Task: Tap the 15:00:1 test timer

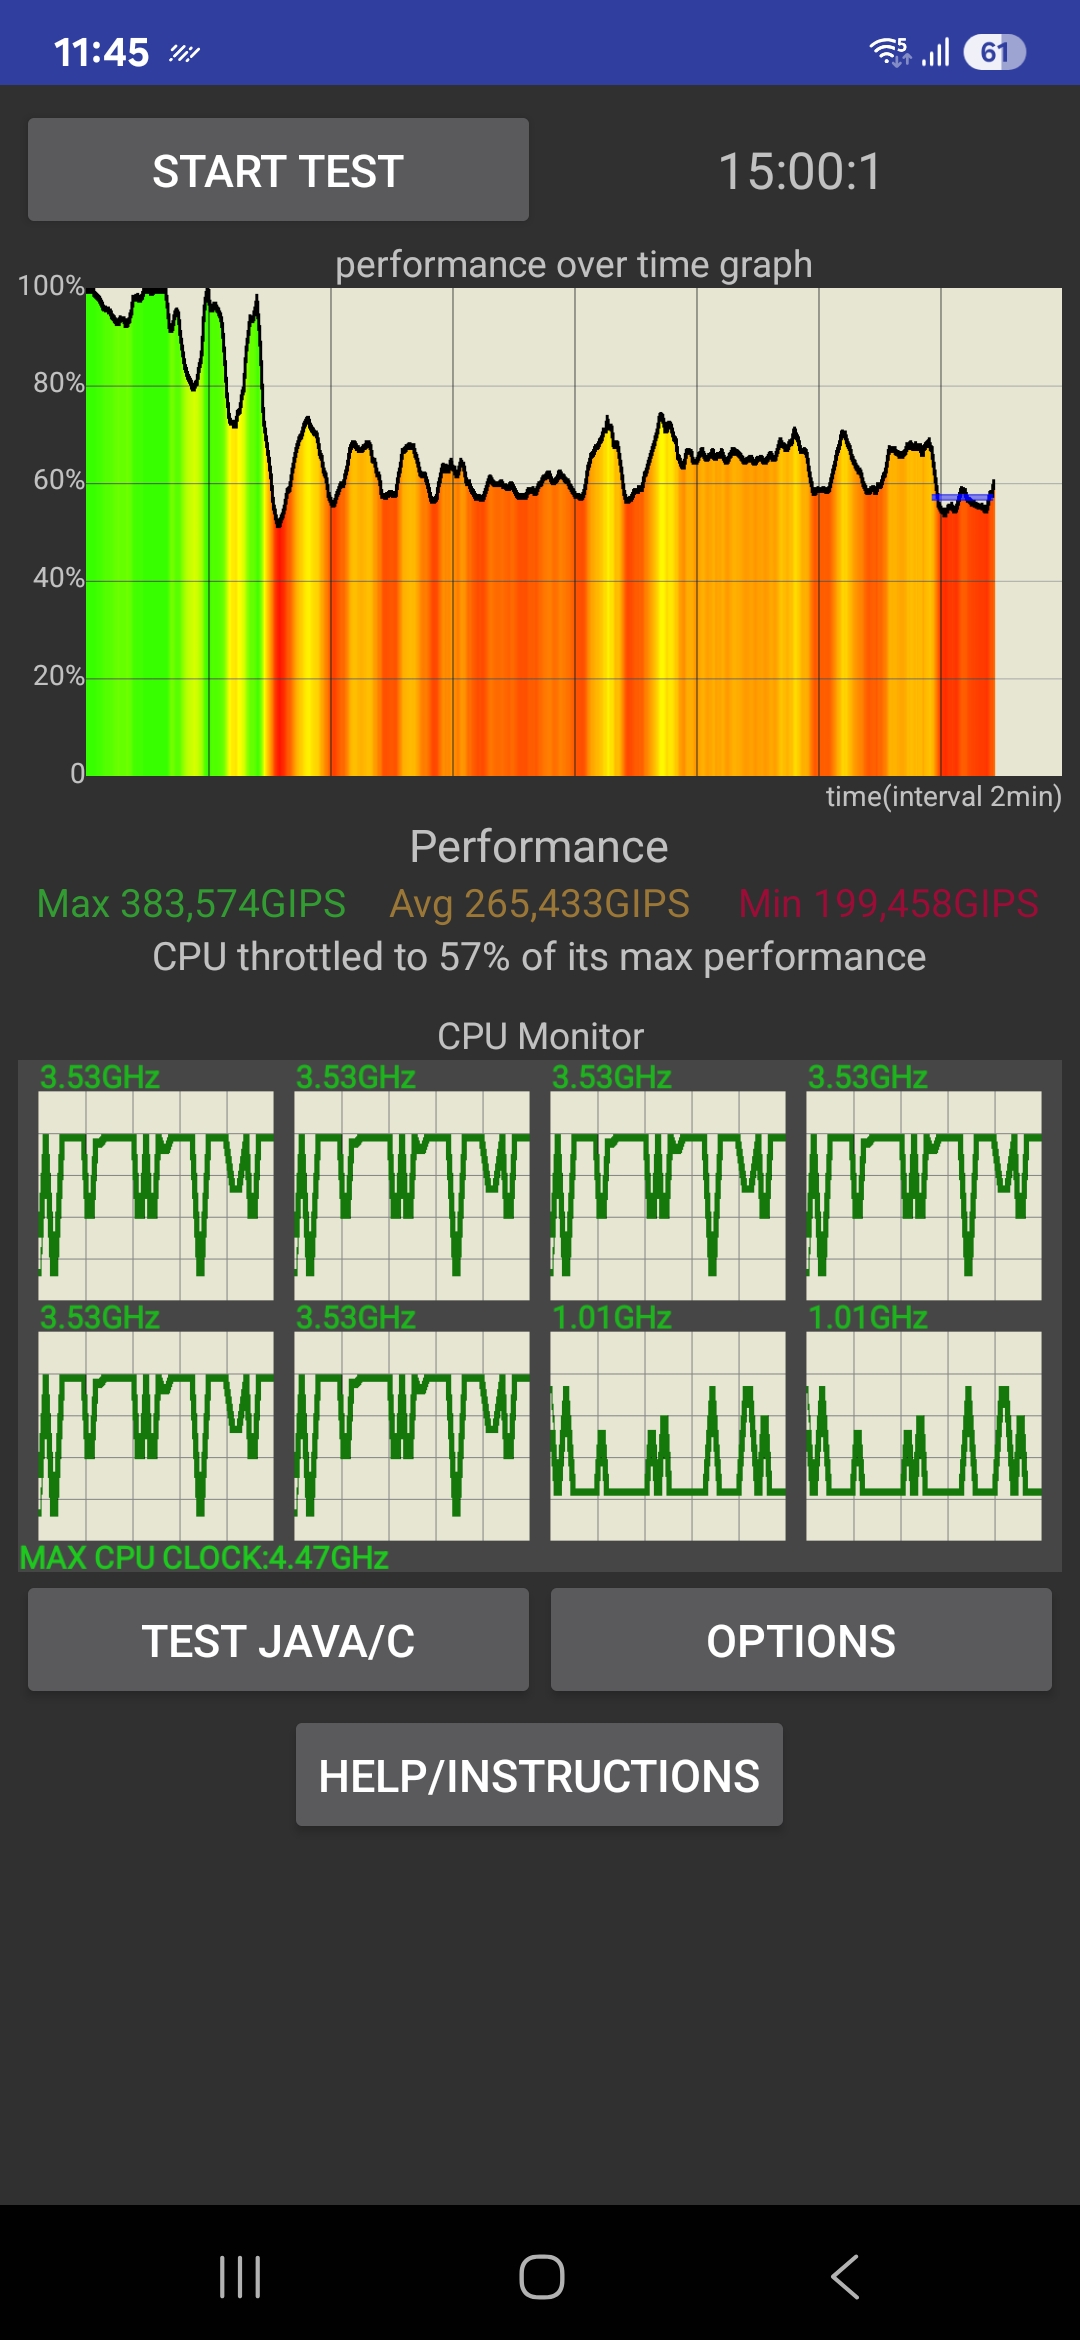Action: (800, 171)
